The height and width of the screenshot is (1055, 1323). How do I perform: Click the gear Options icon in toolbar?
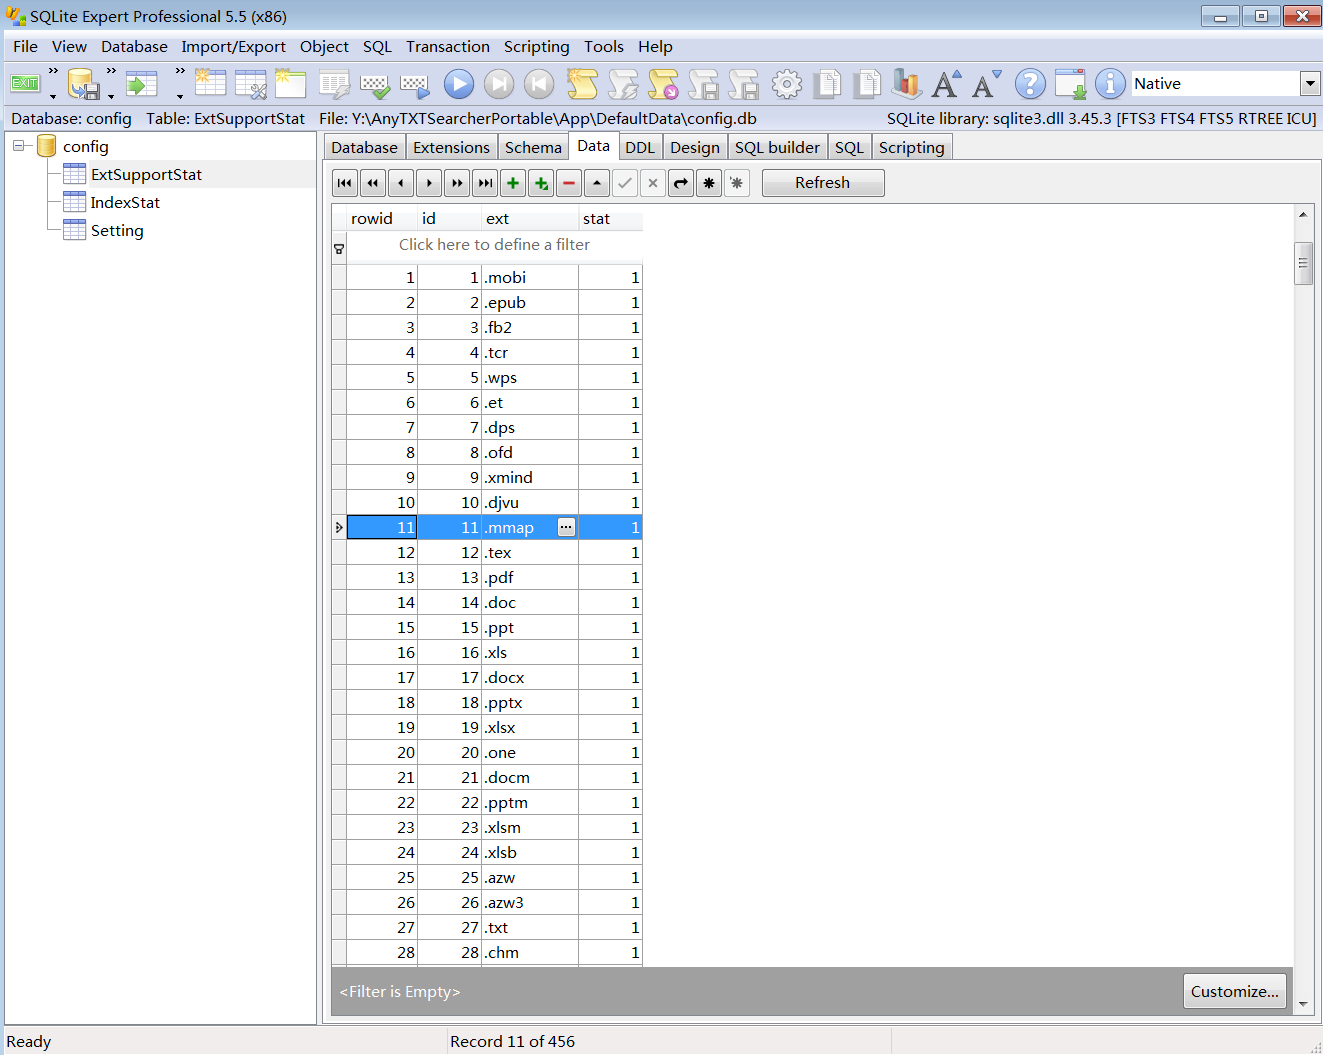787,84
